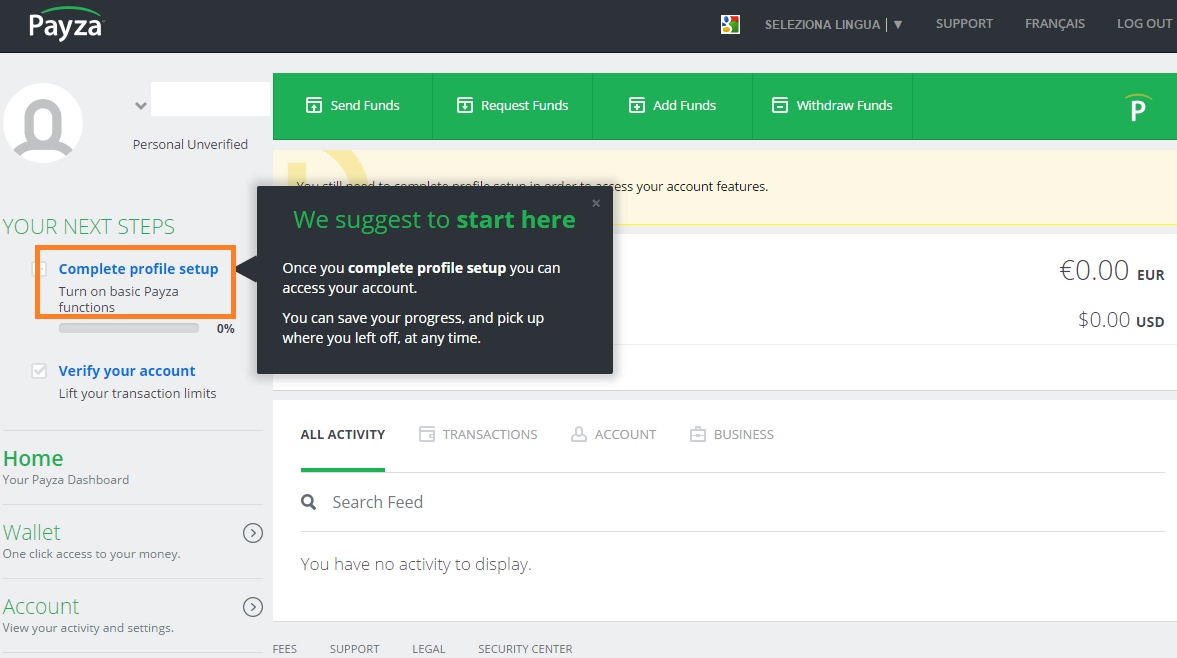The image size is (1177, 658).
Task: Toggle Verify your account checkbox
Action: pos(39,371)
